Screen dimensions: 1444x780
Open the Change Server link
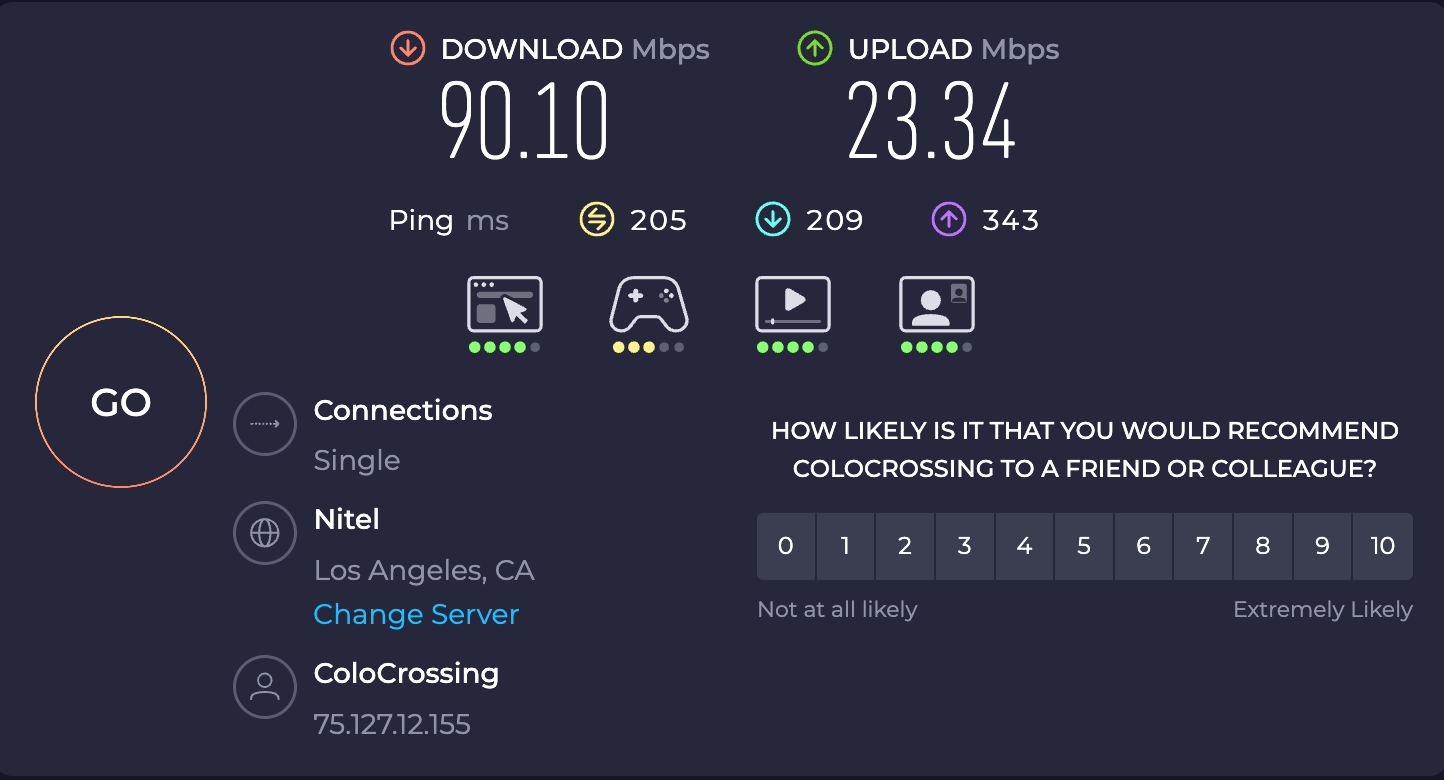pyautogui.click(x=416, y=614)
